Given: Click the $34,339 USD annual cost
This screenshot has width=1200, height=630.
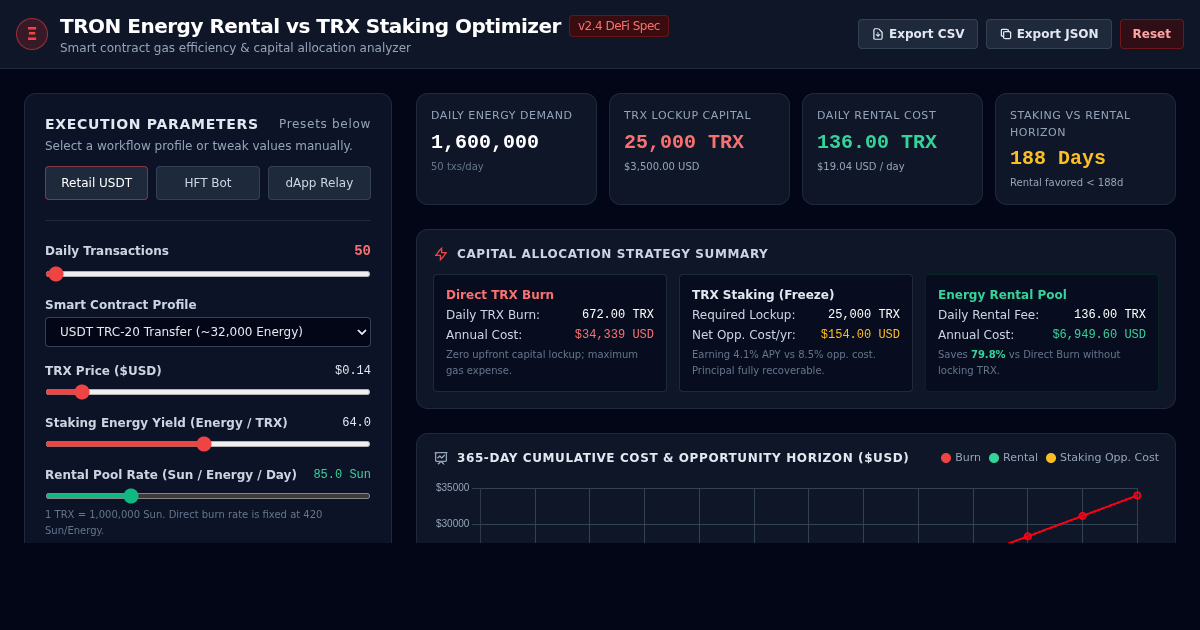Looking at the screenshot, I should click(x=614, y=335).
